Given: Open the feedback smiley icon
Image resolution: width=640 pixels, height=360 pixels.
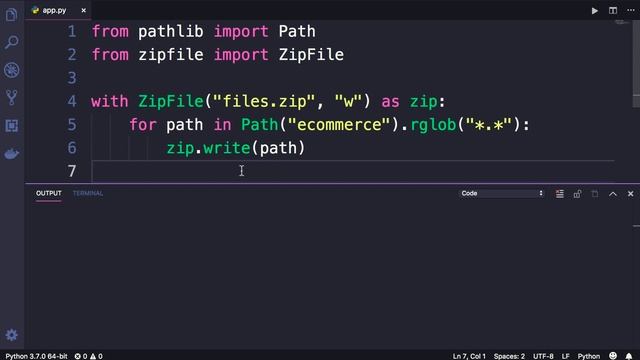Looking at the screenshot, I should (613, 356).
